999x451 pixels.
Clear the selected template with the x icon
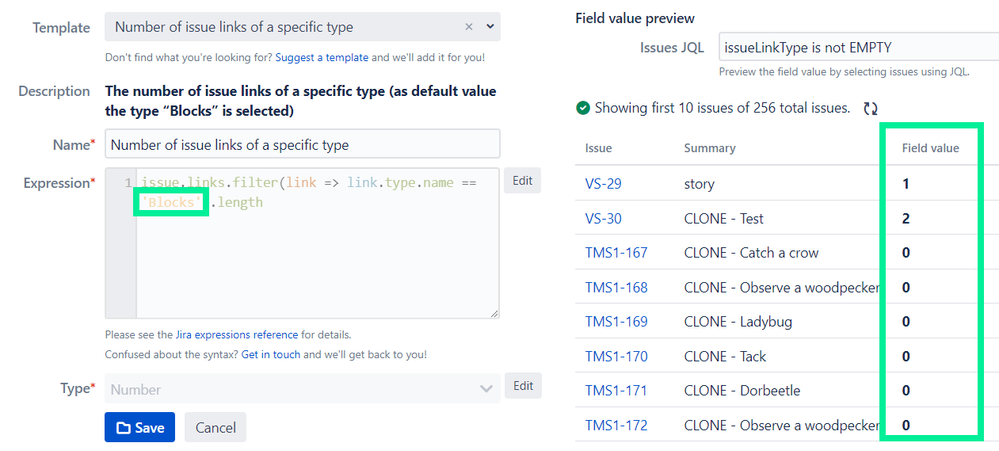[x=470, y=27]
